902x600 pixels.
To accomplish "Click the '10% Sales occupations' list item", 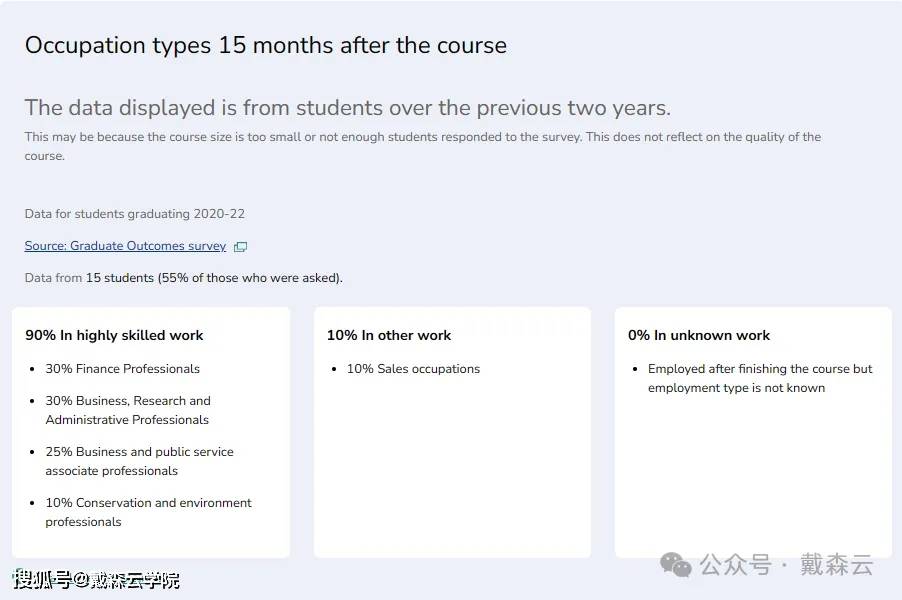I will 413,369.
